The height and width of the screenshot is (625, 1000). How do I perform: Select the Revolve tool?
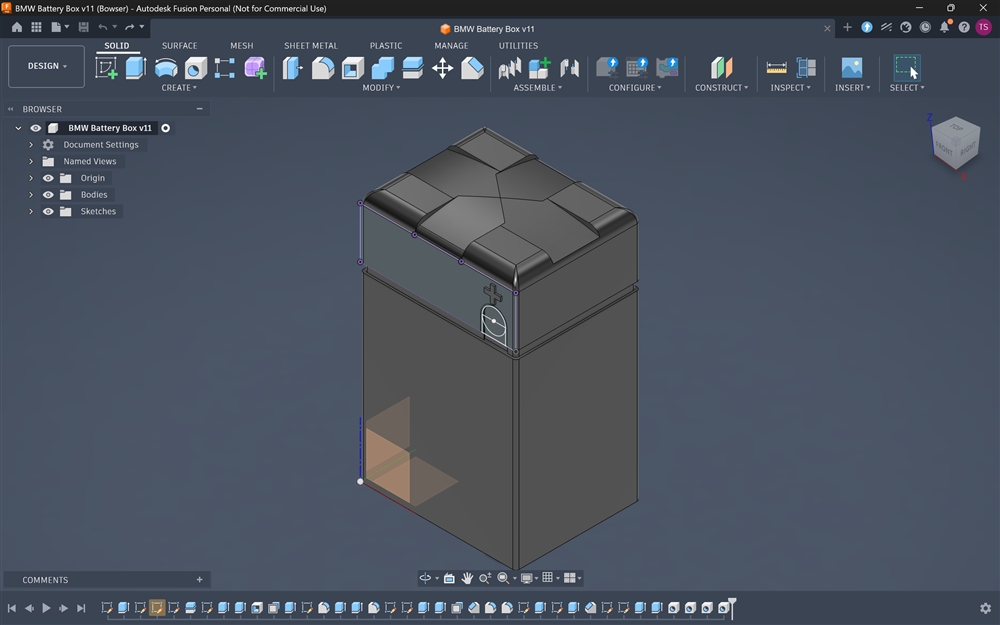[166, 68]
